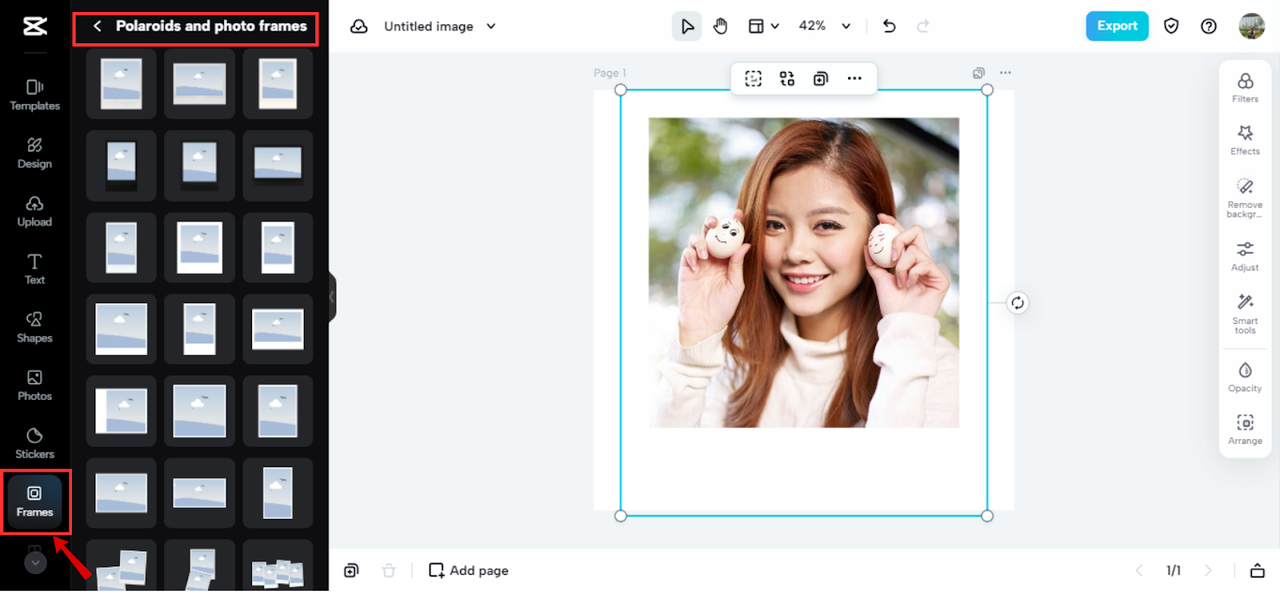1280x595 pixels.
Task: Open the user profile avatar
Action: [x=1252, y=26]
